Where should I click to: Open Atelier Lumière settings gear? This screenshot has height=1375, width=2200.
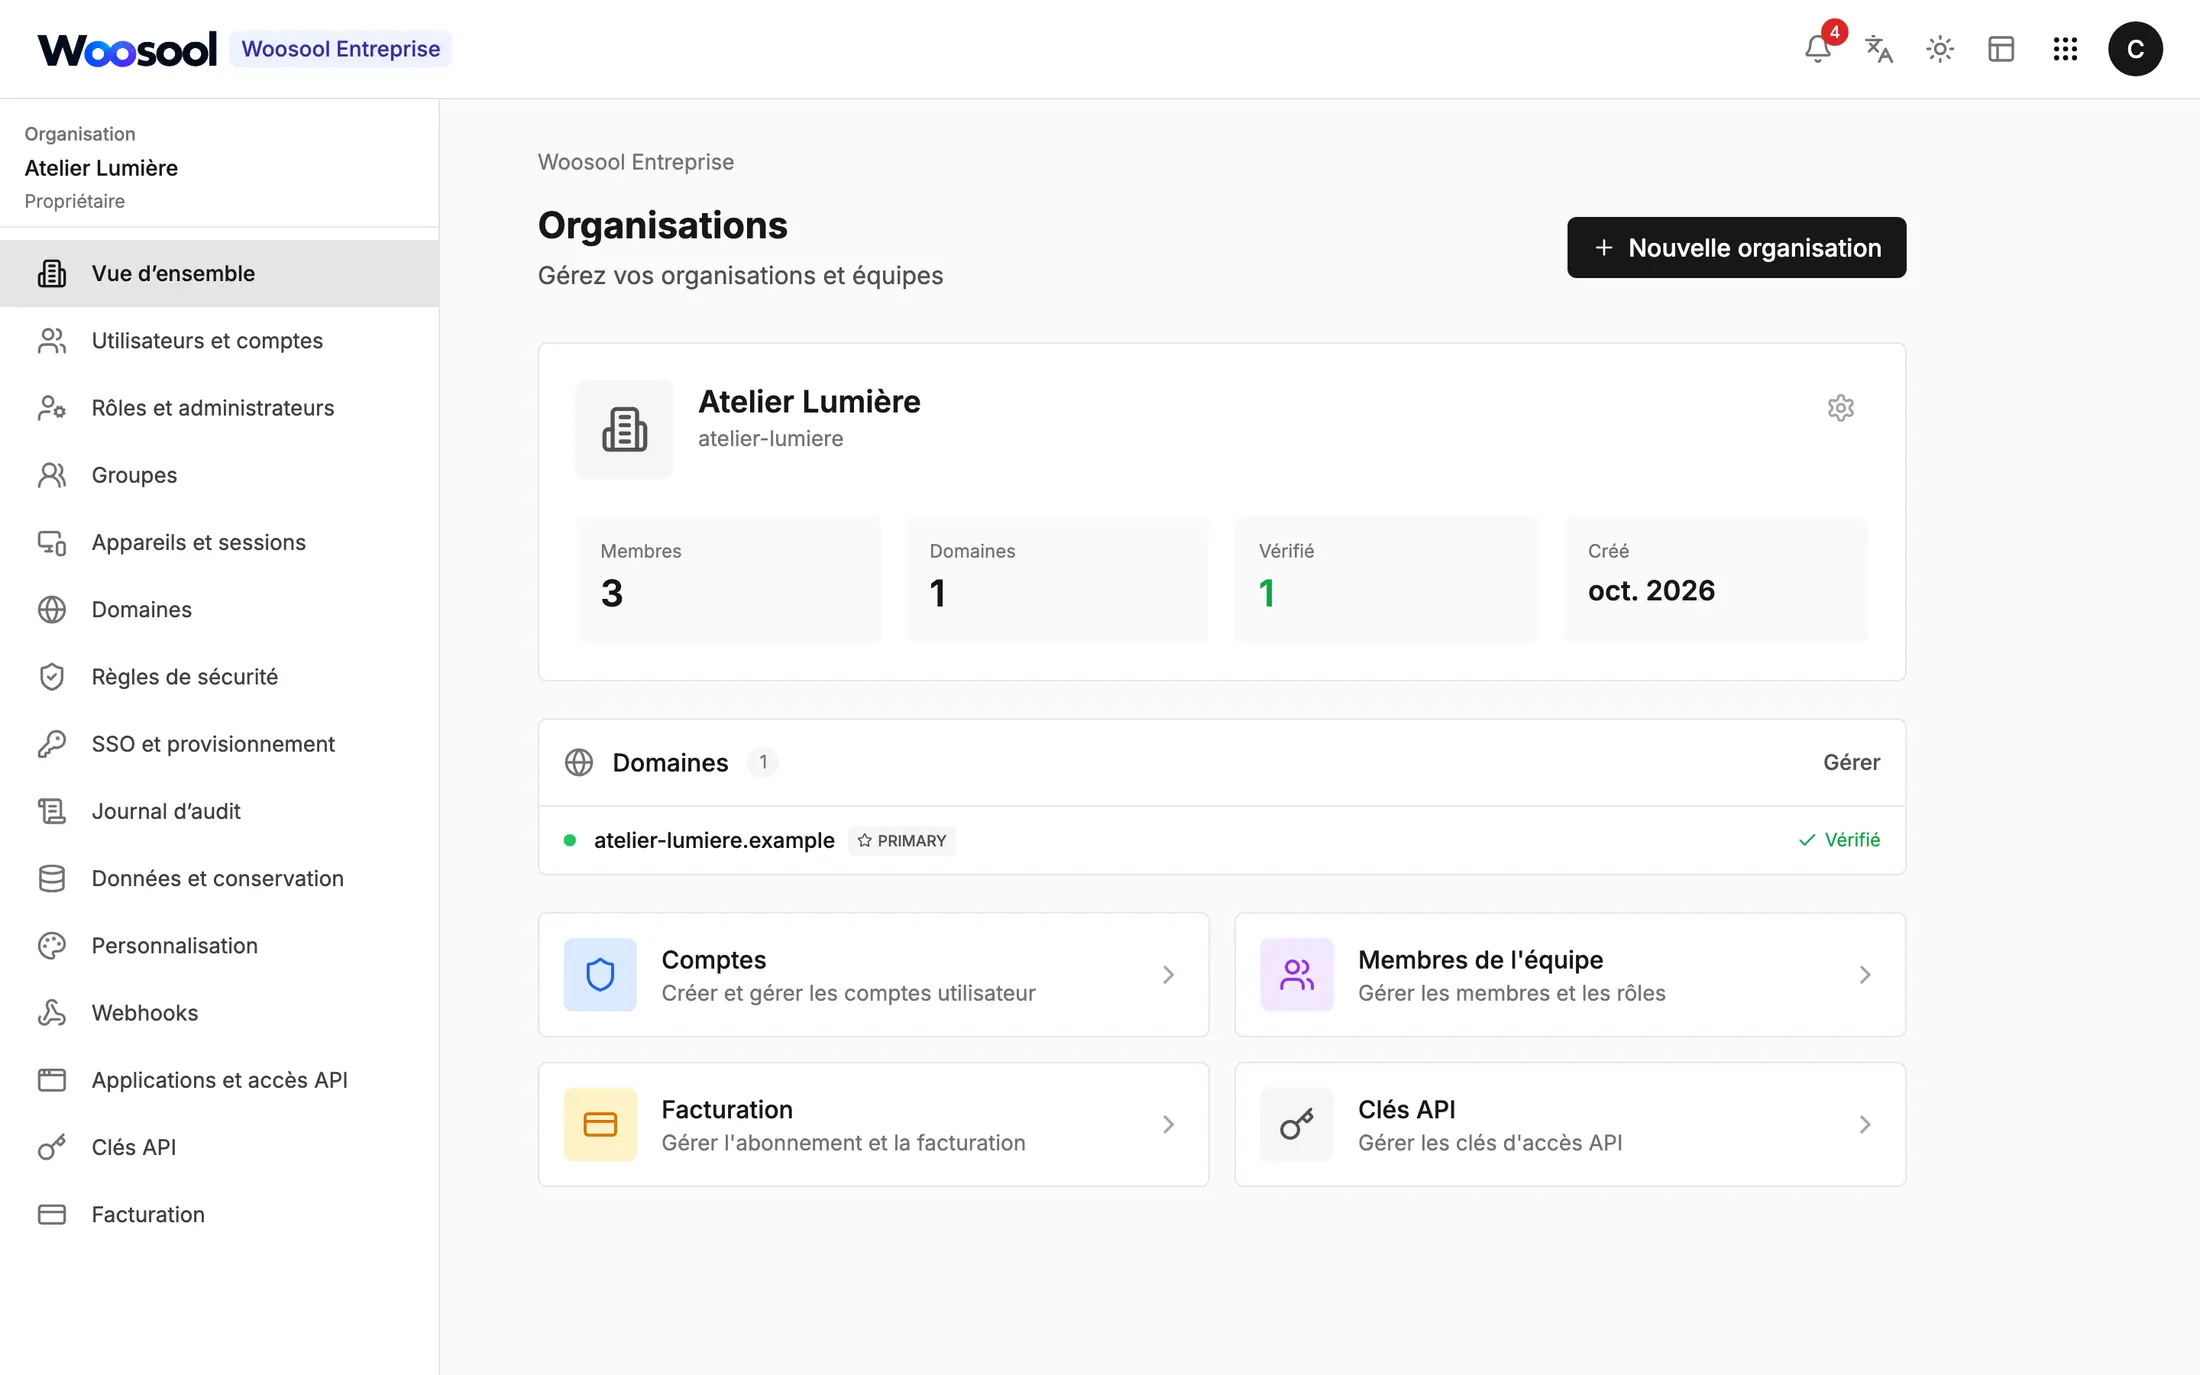coord(1840,408)
